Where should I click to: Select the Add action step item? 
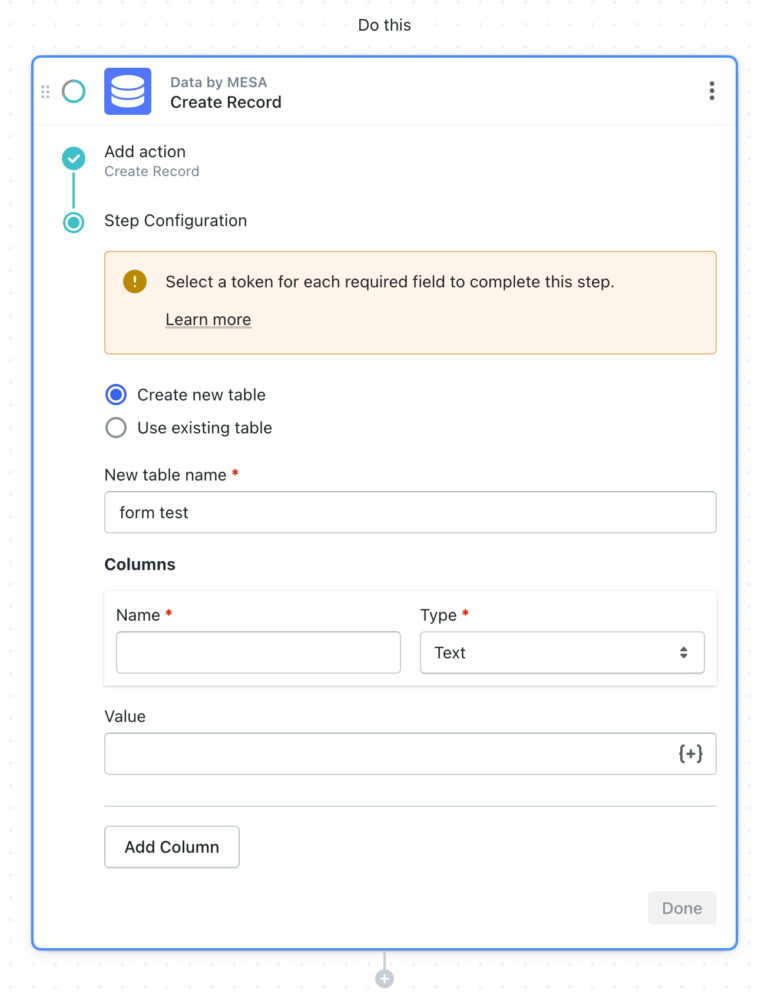(145, 151)
